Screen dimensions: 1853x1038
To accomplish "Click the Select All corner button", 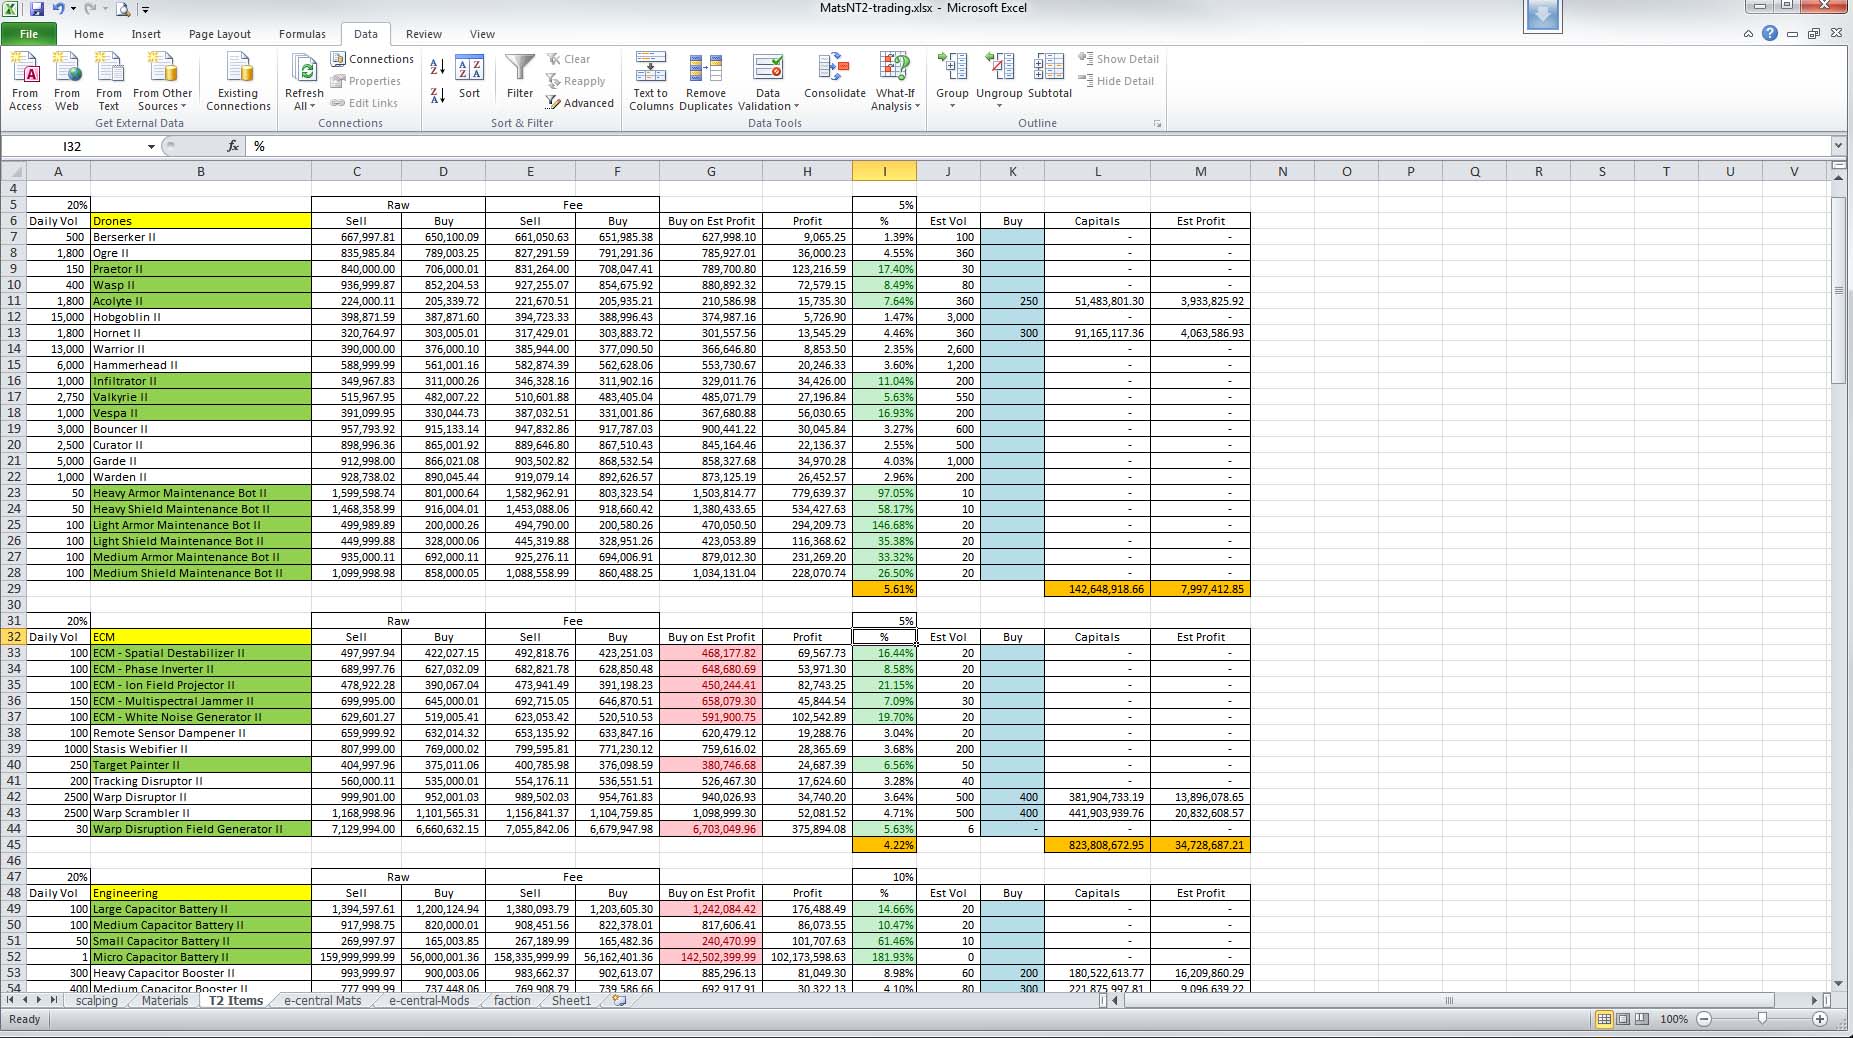I will click(x=12, y=171).
